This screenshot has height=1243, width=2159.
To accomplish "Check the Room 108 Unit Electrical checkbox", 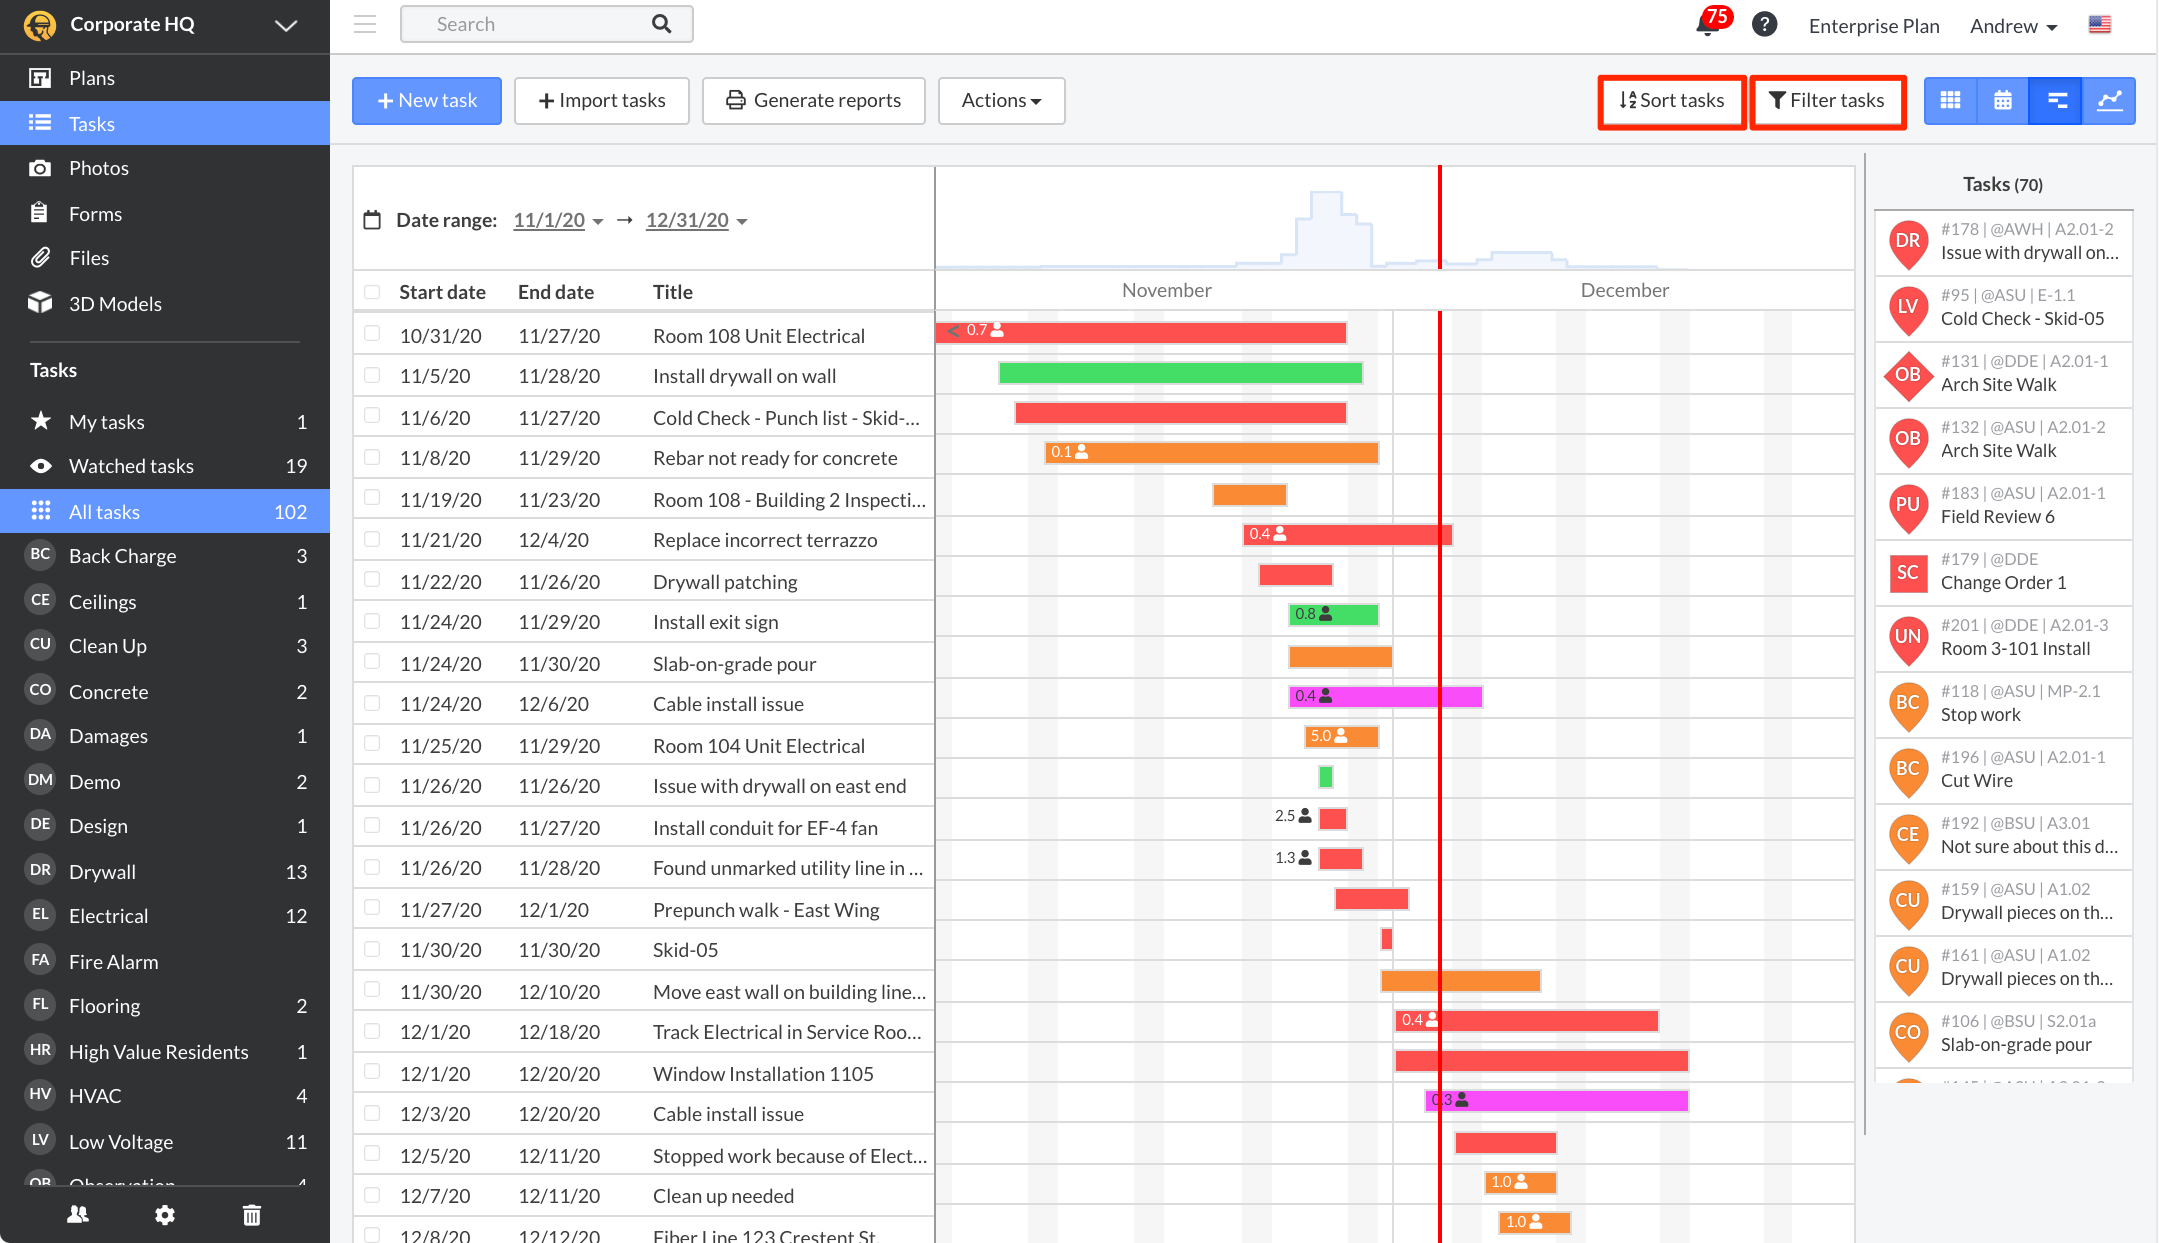I will click(372, 334).
